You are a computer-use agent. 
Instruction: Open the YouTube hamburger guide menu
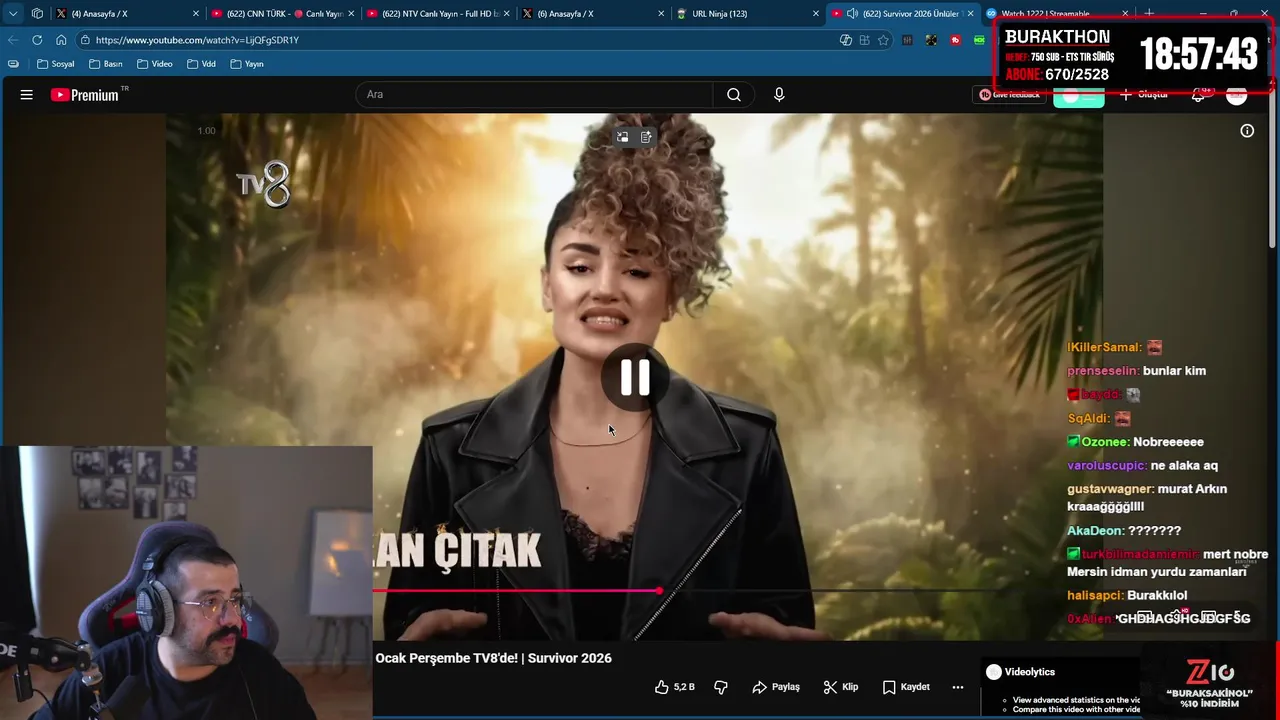[27, 95]
